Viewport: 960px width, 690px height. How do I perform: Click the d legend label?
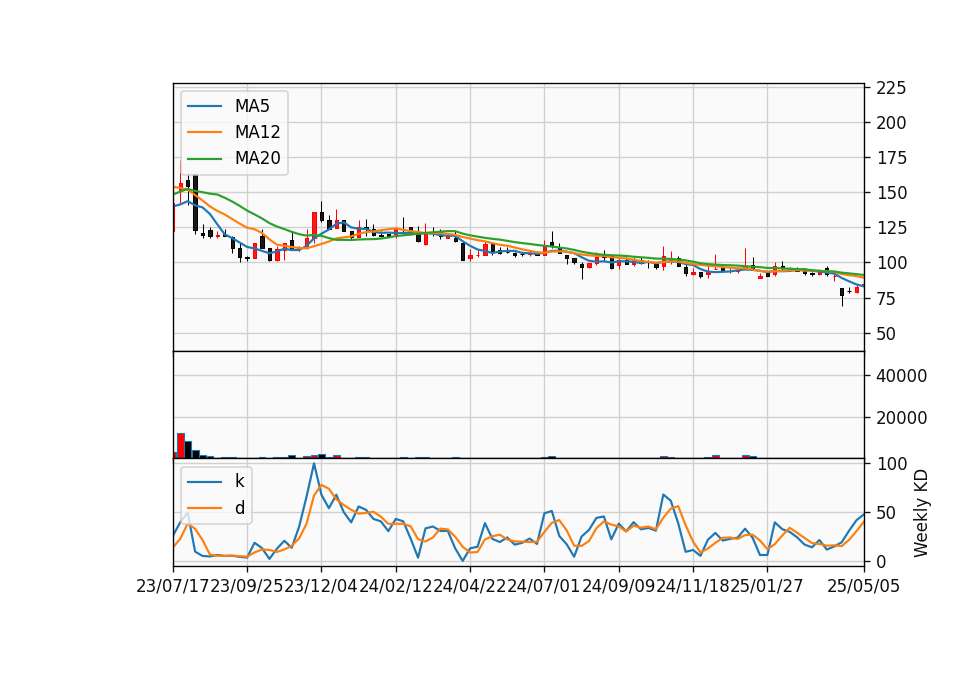[x=239, y=508]
